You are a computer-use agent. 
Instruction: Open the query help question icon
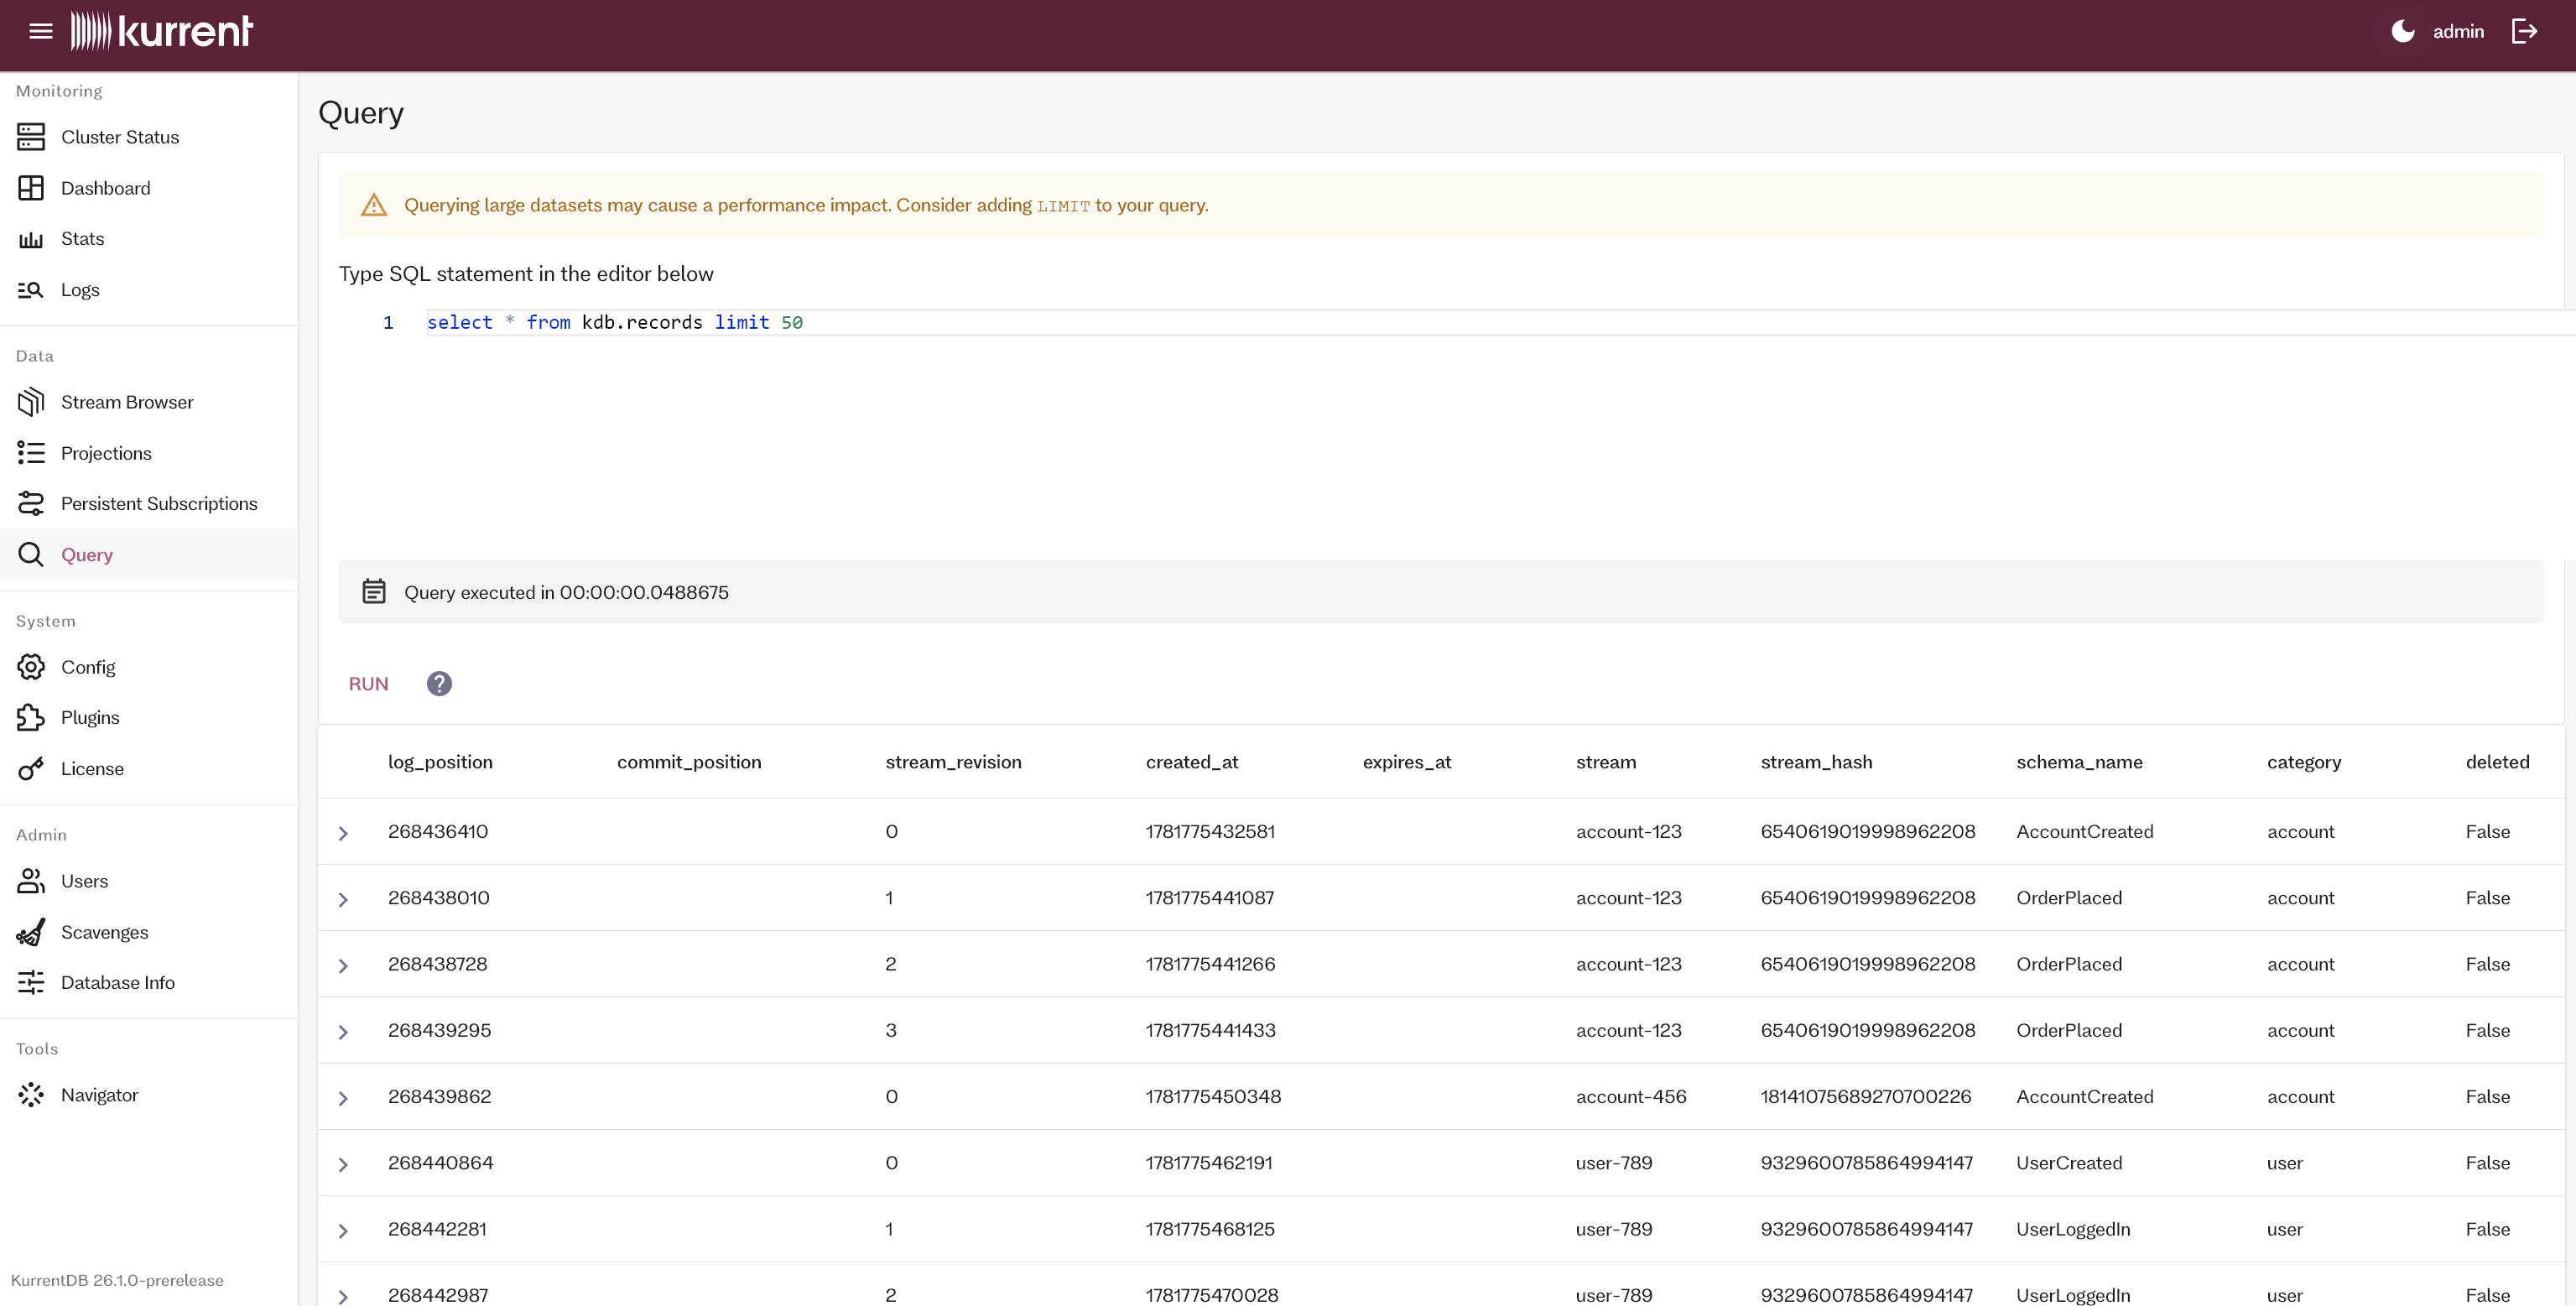[439, 684]
